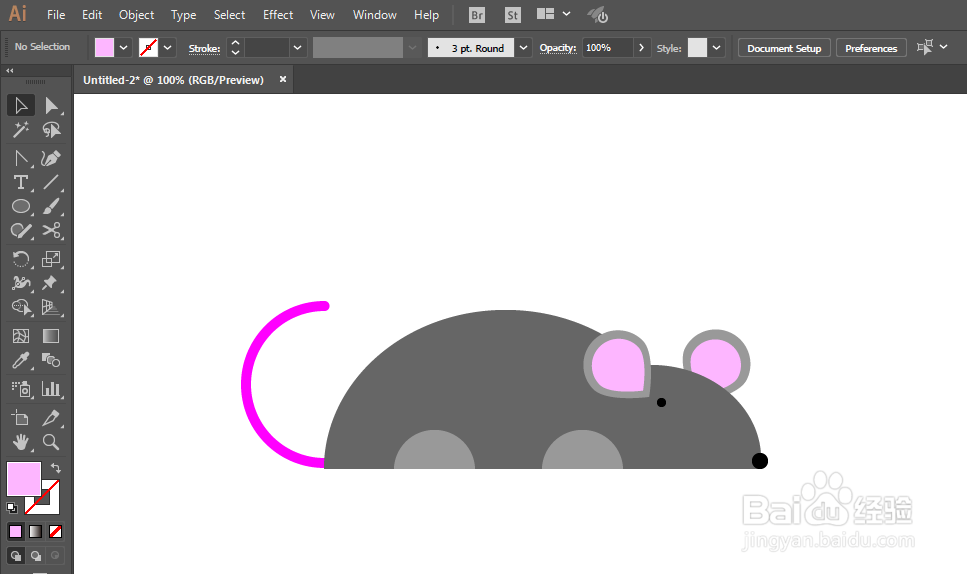
Task: Select the Symbol Sprayer tool
Action: click(21, 389)
